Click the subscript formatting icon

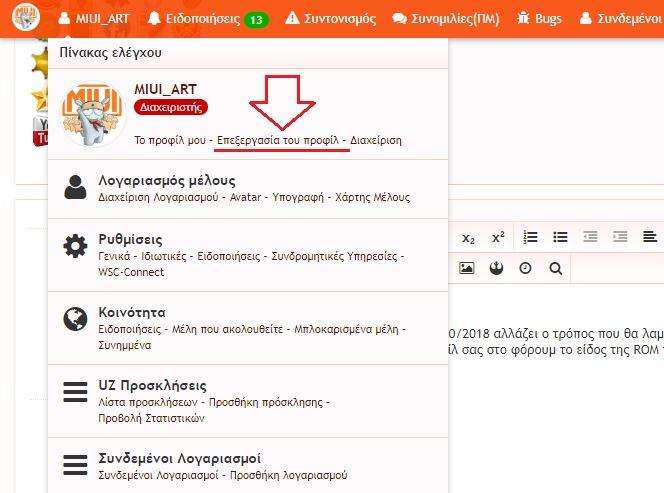tap(468, 238)
